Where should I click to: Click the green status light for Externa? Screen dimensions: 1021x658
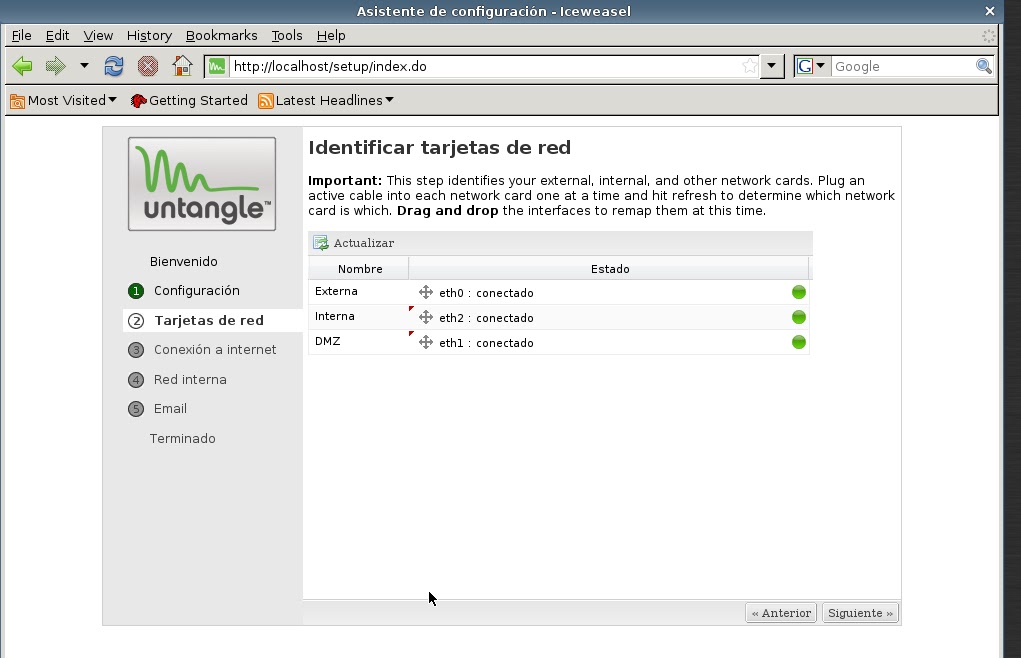798,292
